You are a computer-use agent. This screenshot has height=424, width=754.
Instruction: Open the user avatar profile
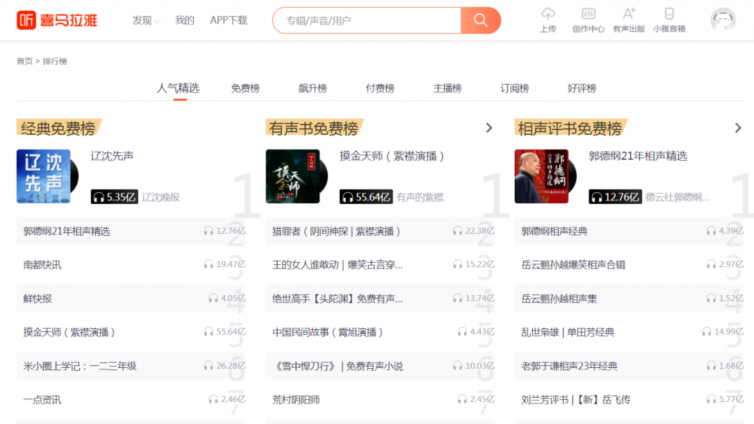(x=723, y=20)
